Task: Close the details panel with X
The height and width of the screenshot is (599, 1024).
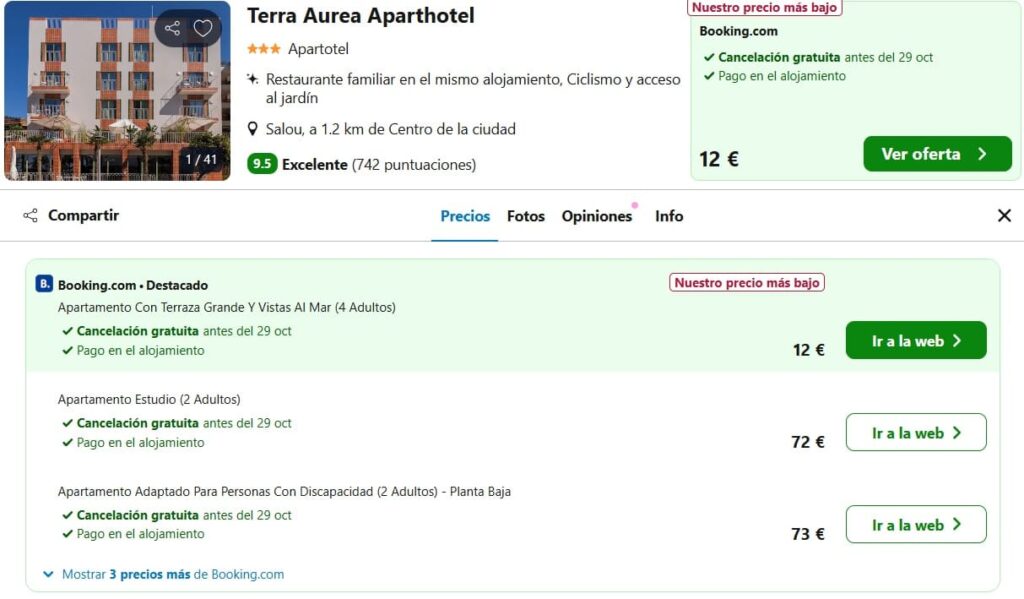Action: (1004, 216)
